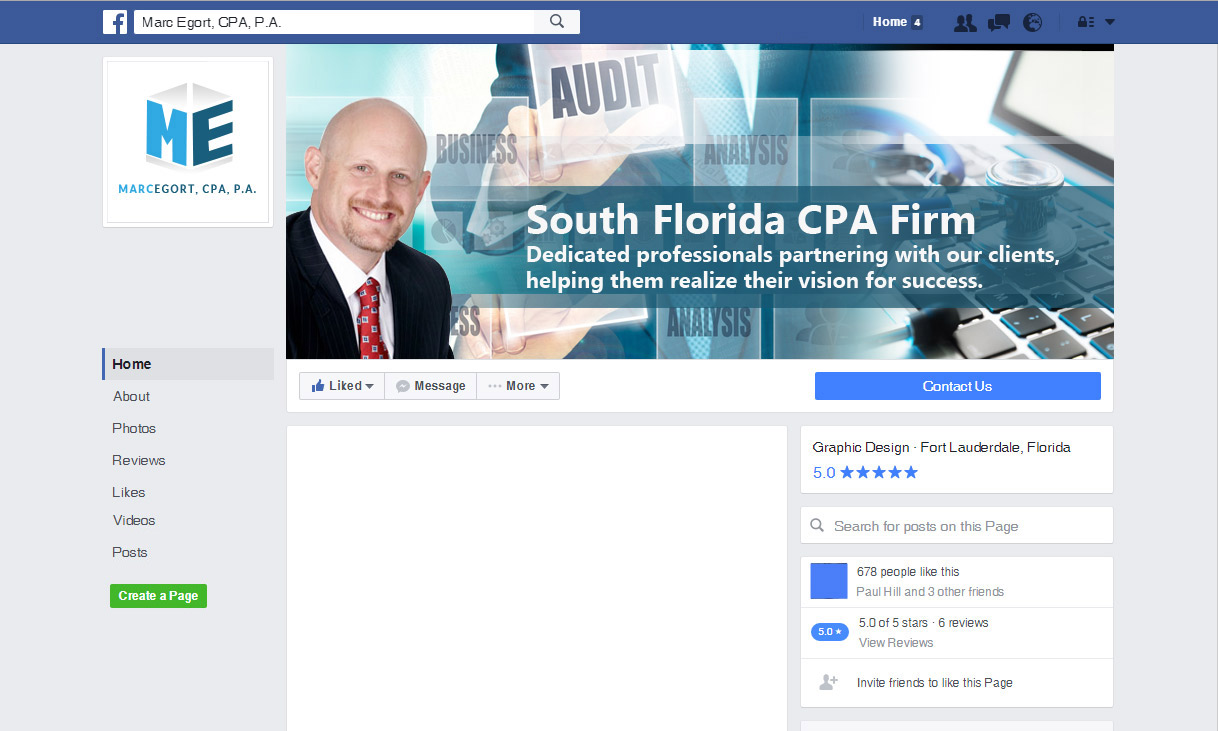Screen dimensions: 1218x731
Task: Open Reviews in the left sidebar
Action: [139, 460]
